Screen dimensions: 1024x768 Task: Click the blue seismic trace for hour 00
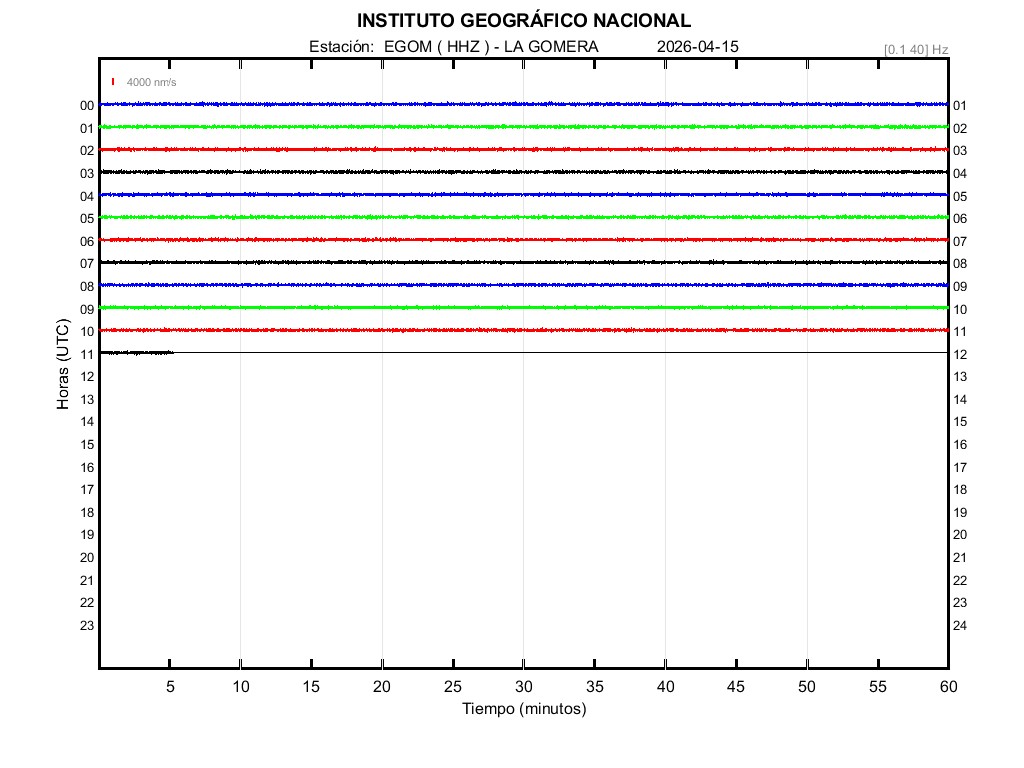pyautogui.click(x=524, y=104)
